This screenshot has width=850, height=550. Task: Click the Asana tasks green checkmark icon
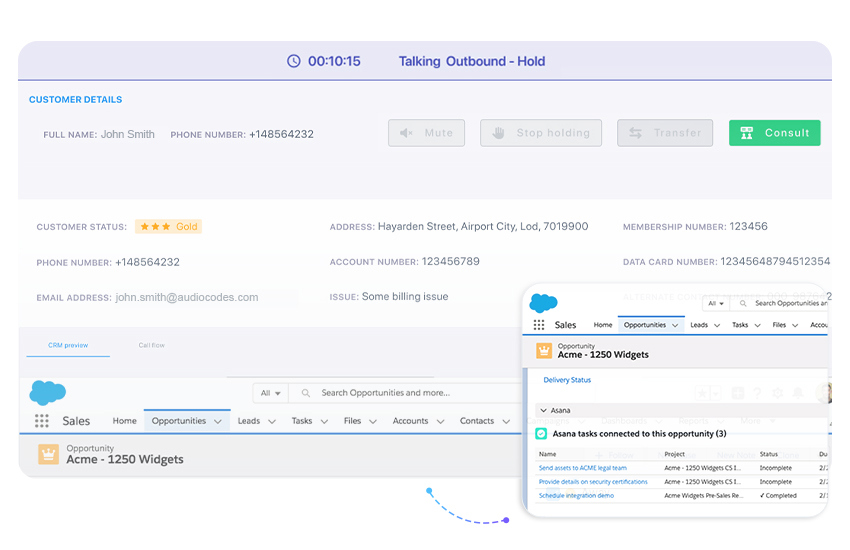[x=541, y=433]
